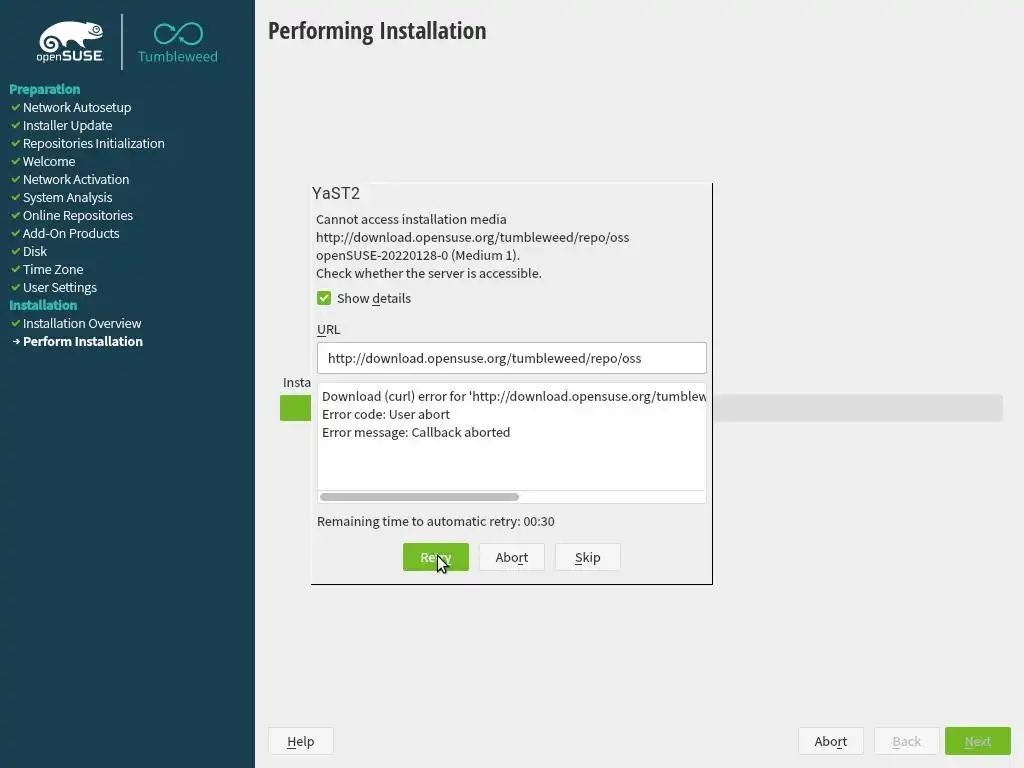Click 'Remaining time to automatic retry' text

click(x=436, y=521)
